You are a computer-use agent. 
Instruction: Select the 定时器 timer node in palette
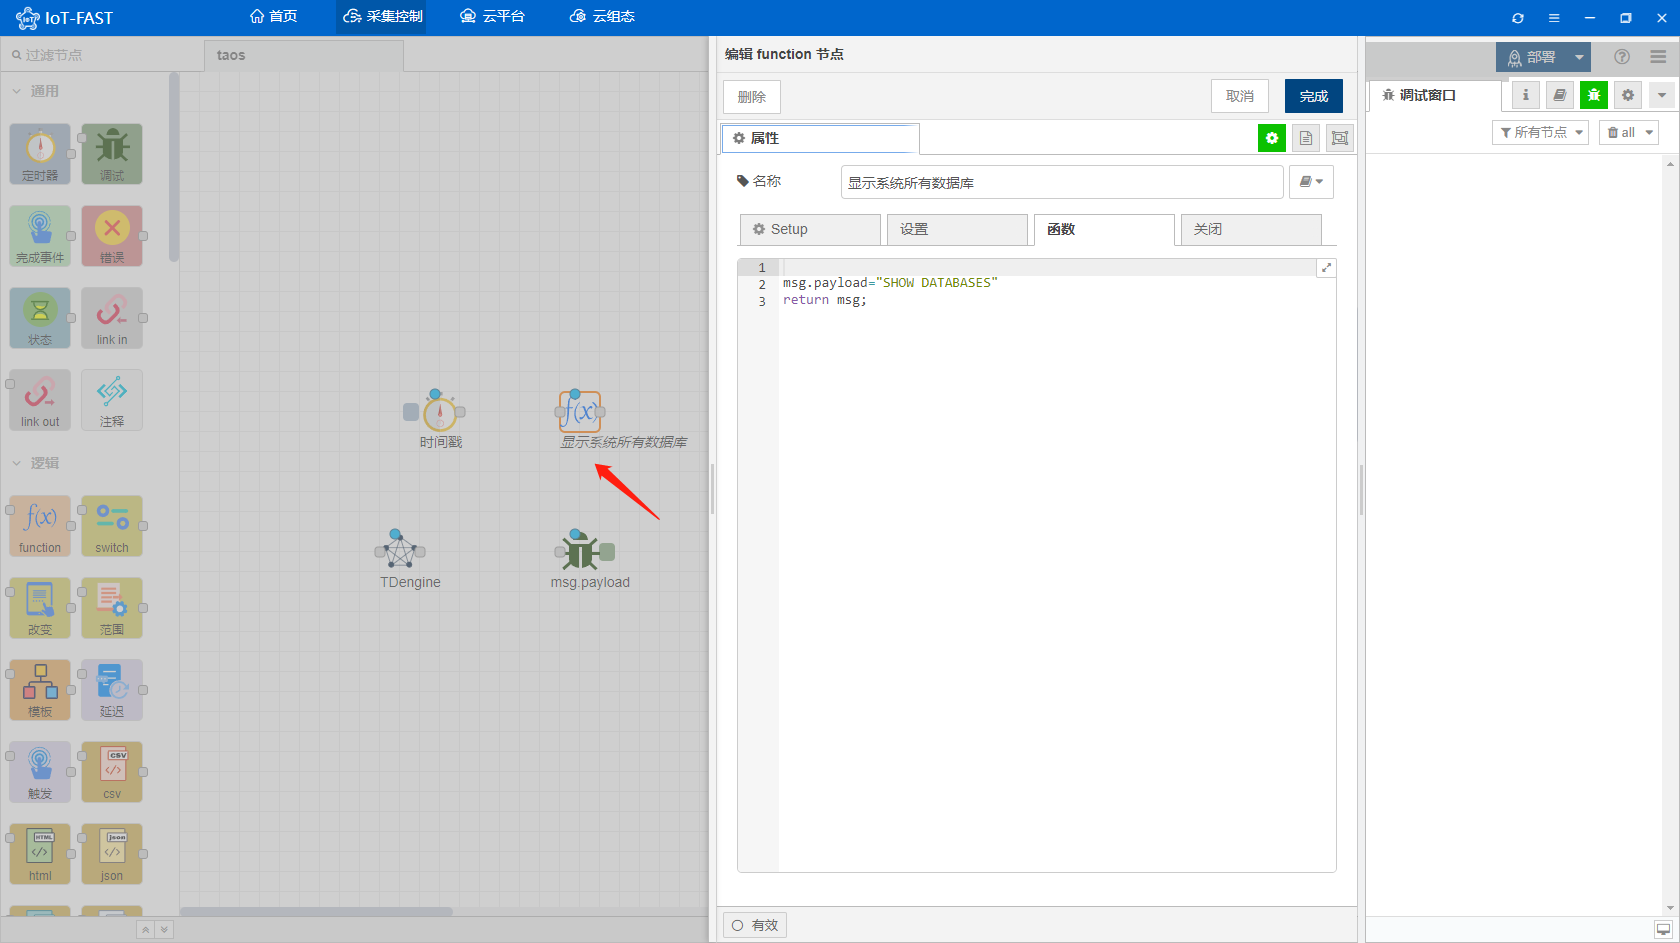click(40, 154)
